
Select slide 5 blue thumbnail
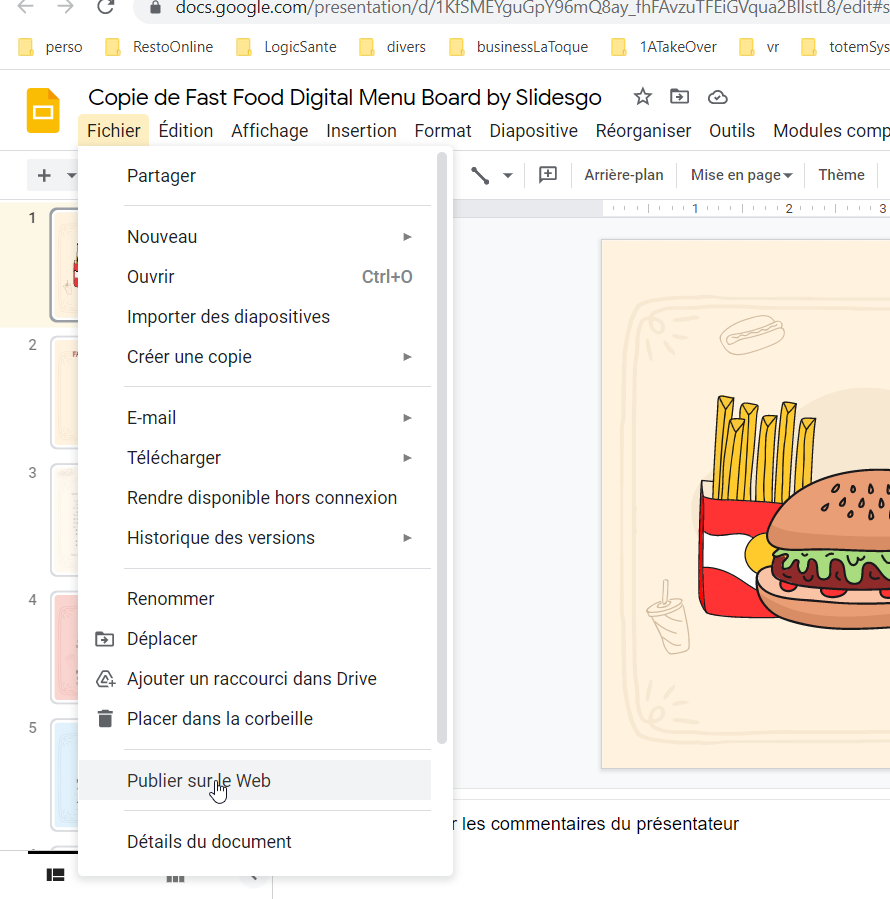[x=64, y=775]
